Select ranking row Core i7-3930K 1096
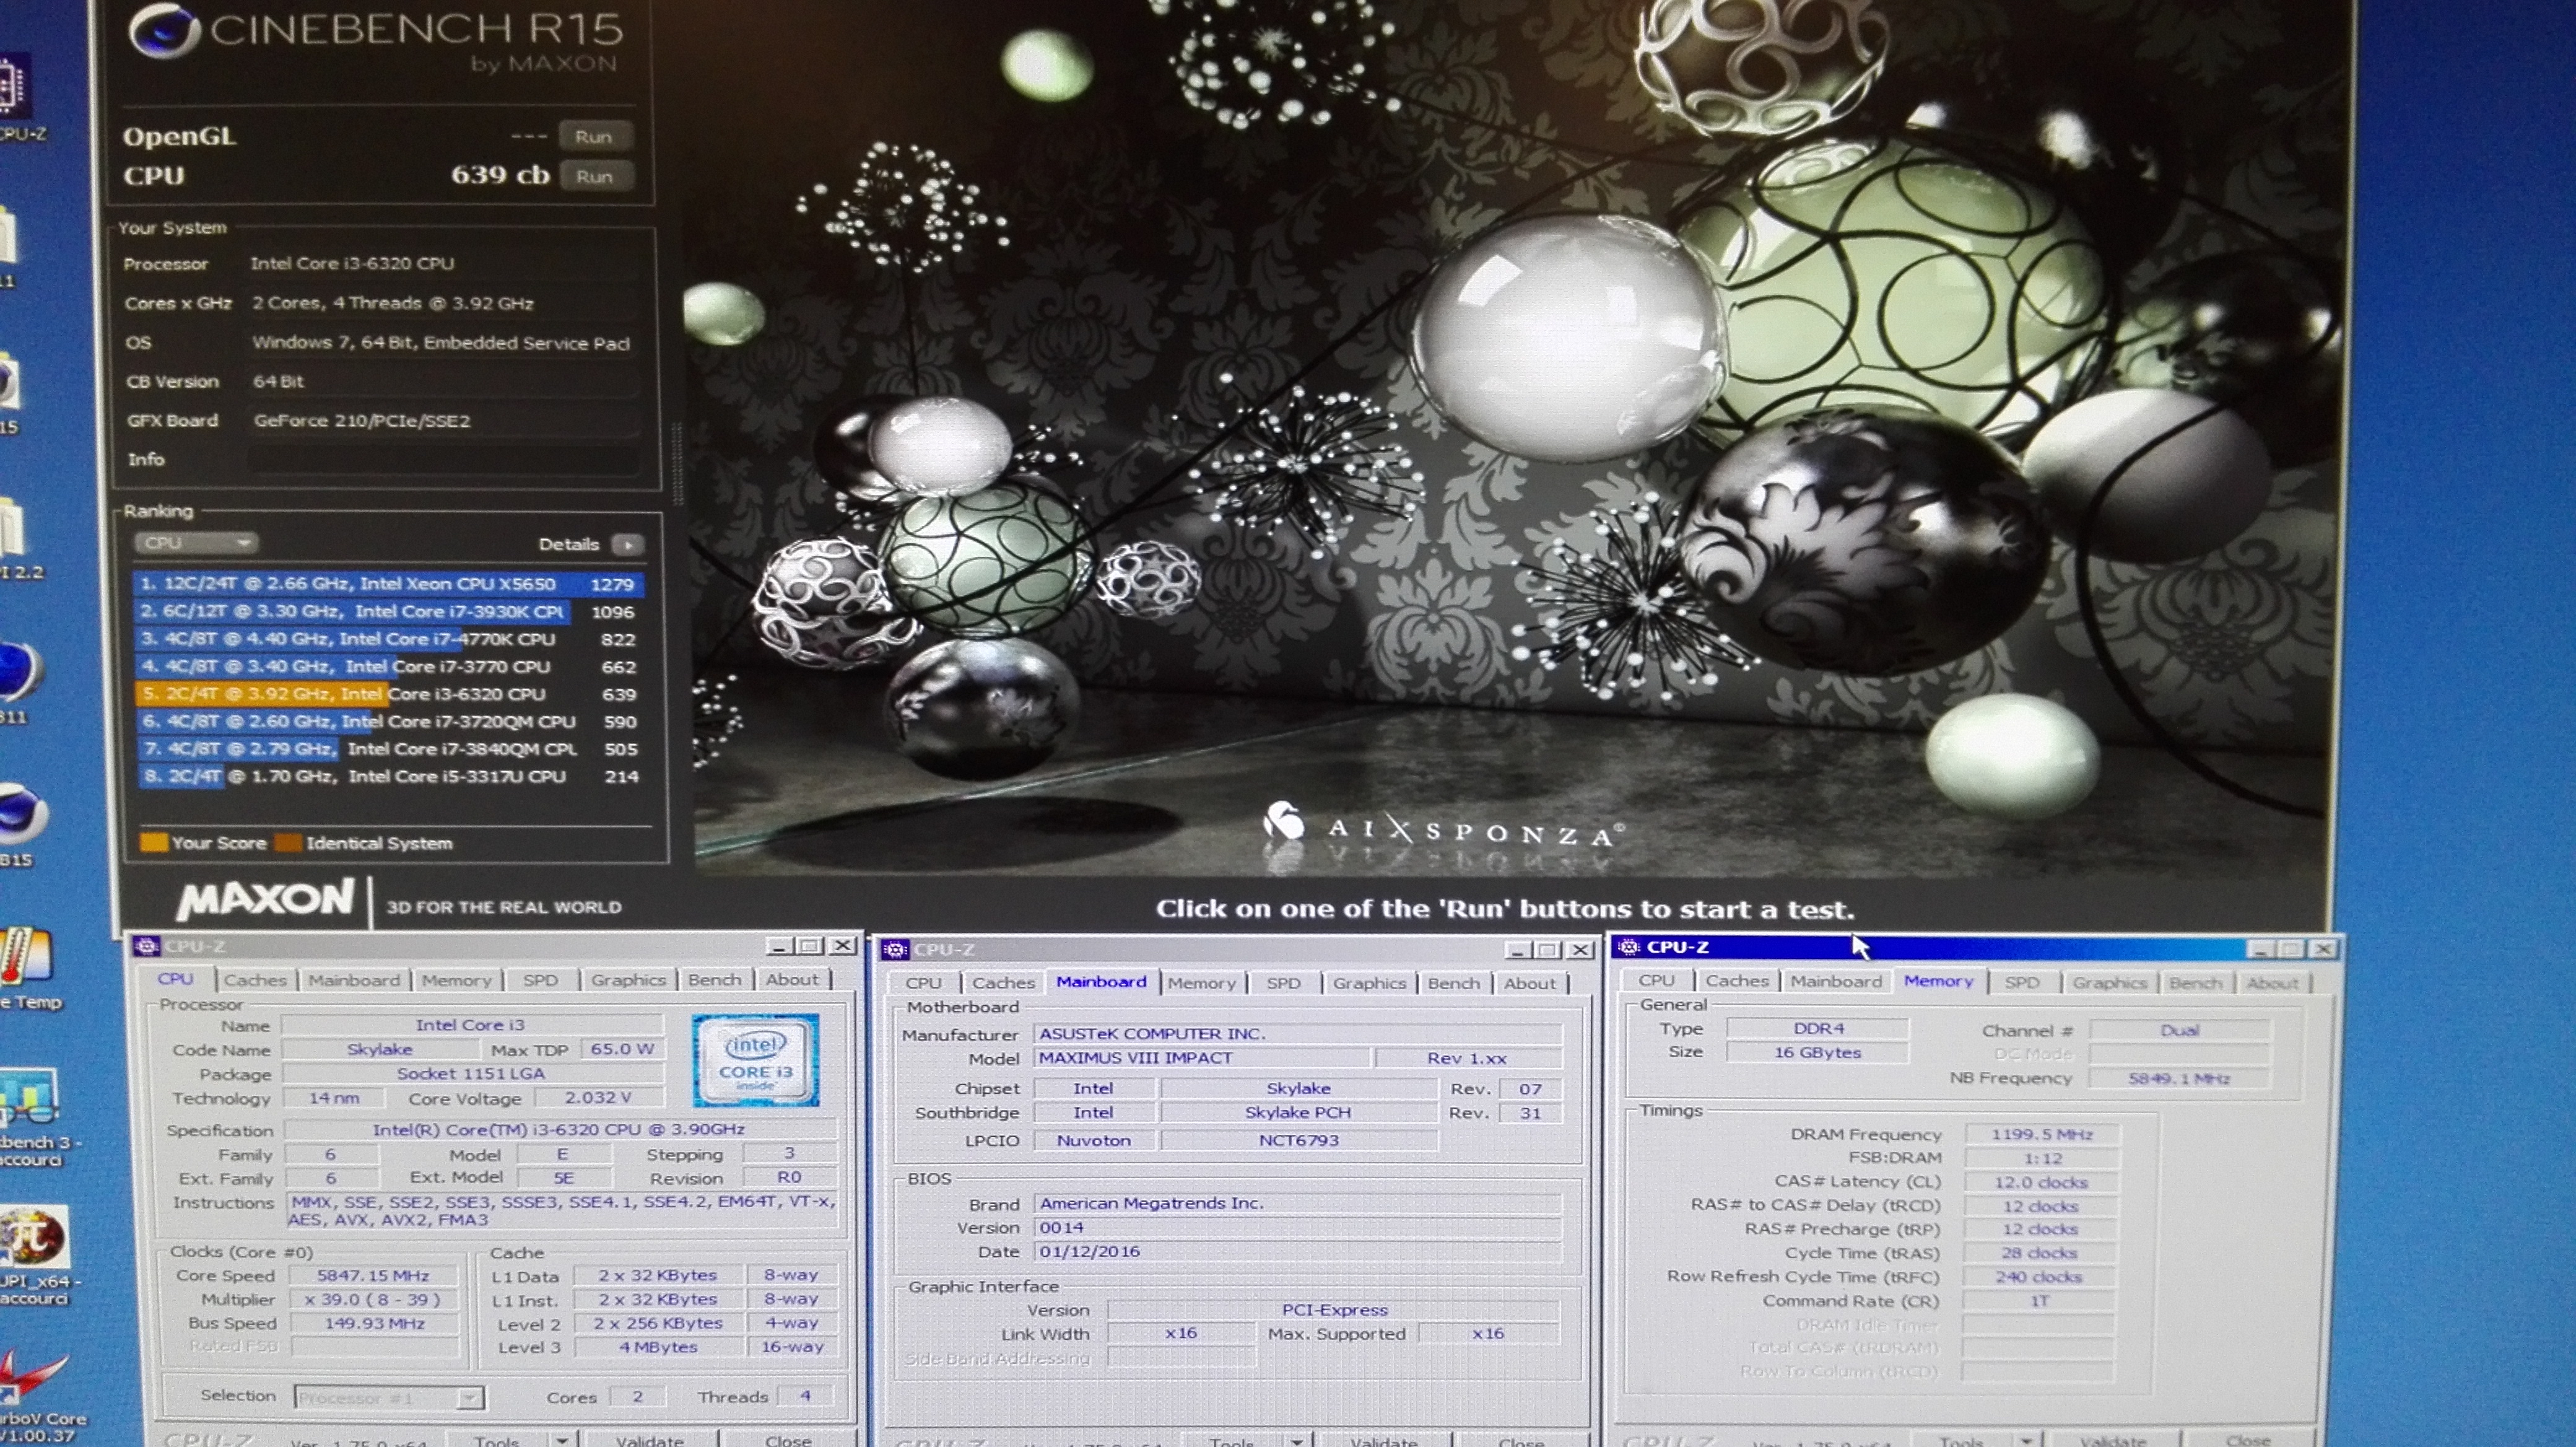The height and width of the screenshot is (1447, 2576). [x=388, y=611]
